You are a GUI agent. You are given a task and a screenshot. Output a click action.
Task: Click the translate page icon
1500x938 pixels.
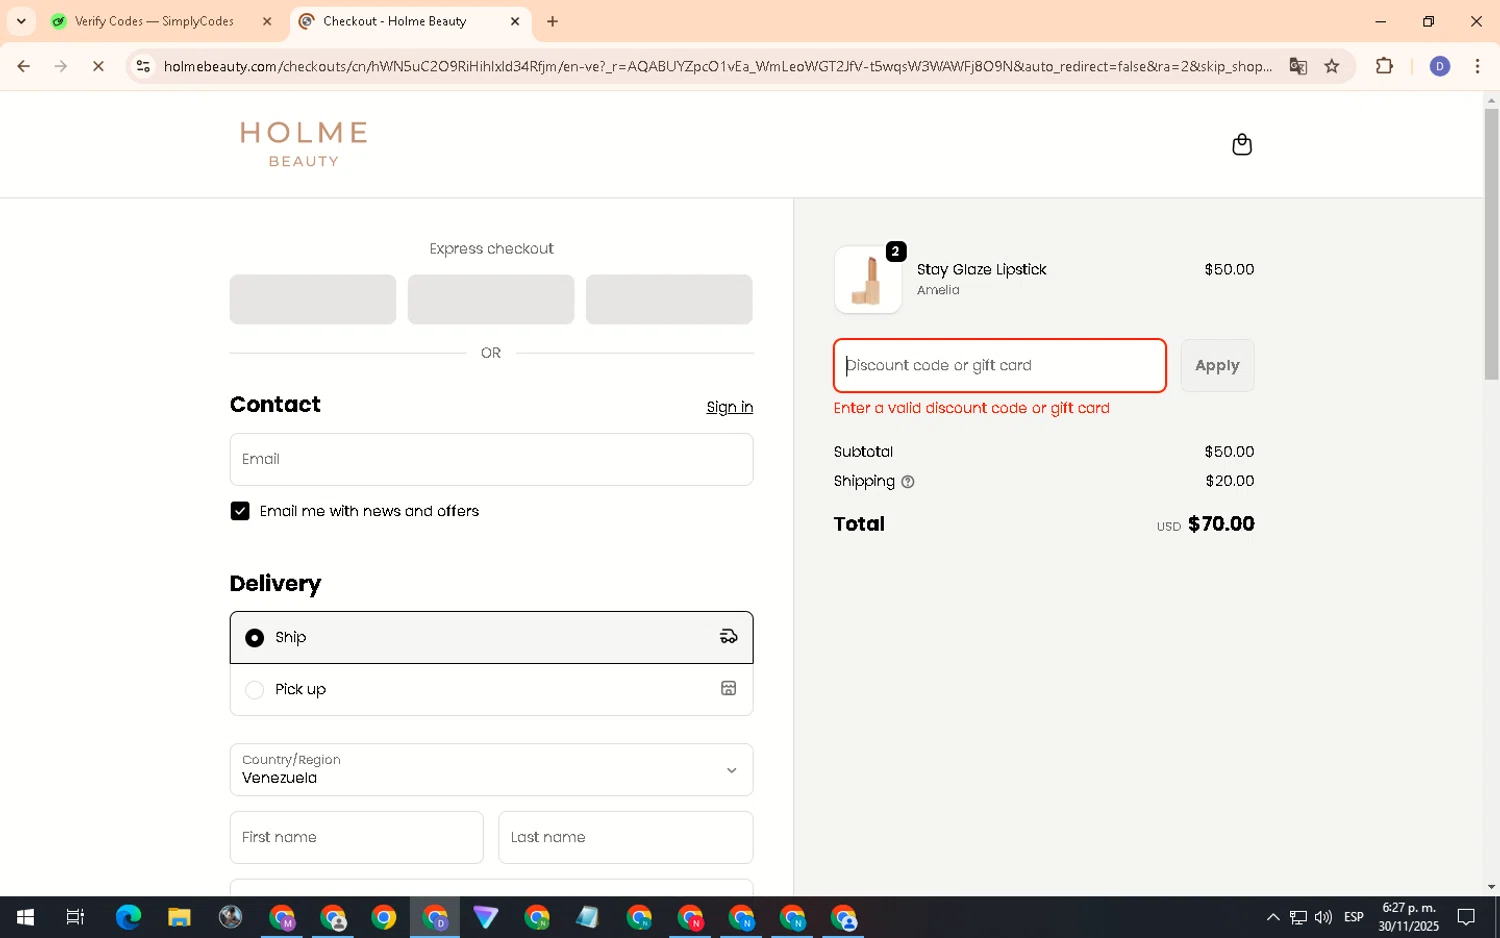(1298, 66)
